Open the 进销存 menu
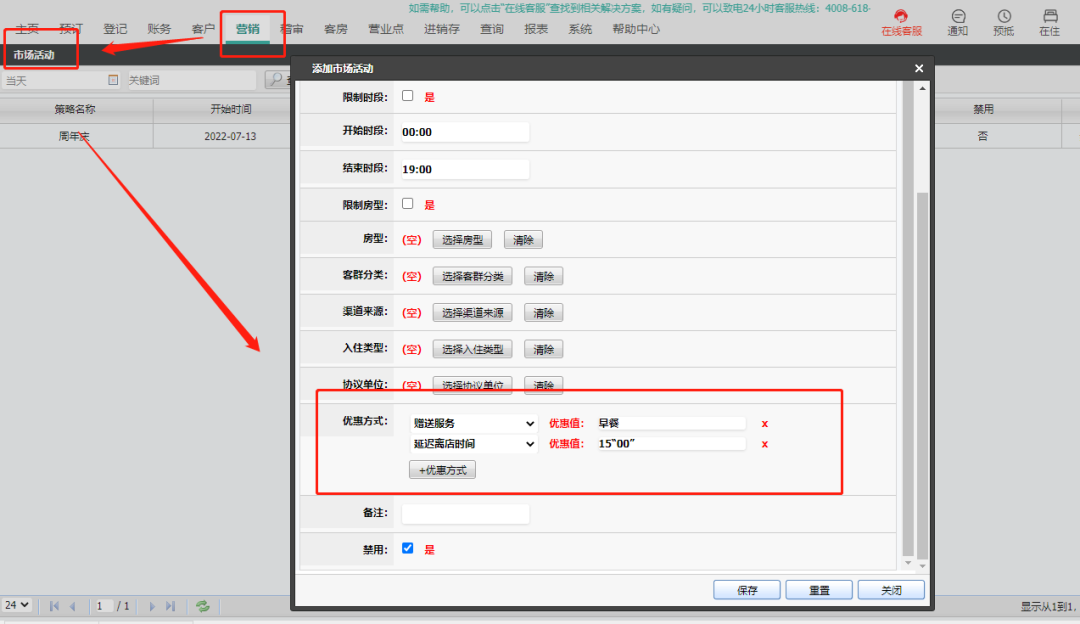Image resolution: width=1080 pixels, height=624 pixels. (442, 29)
